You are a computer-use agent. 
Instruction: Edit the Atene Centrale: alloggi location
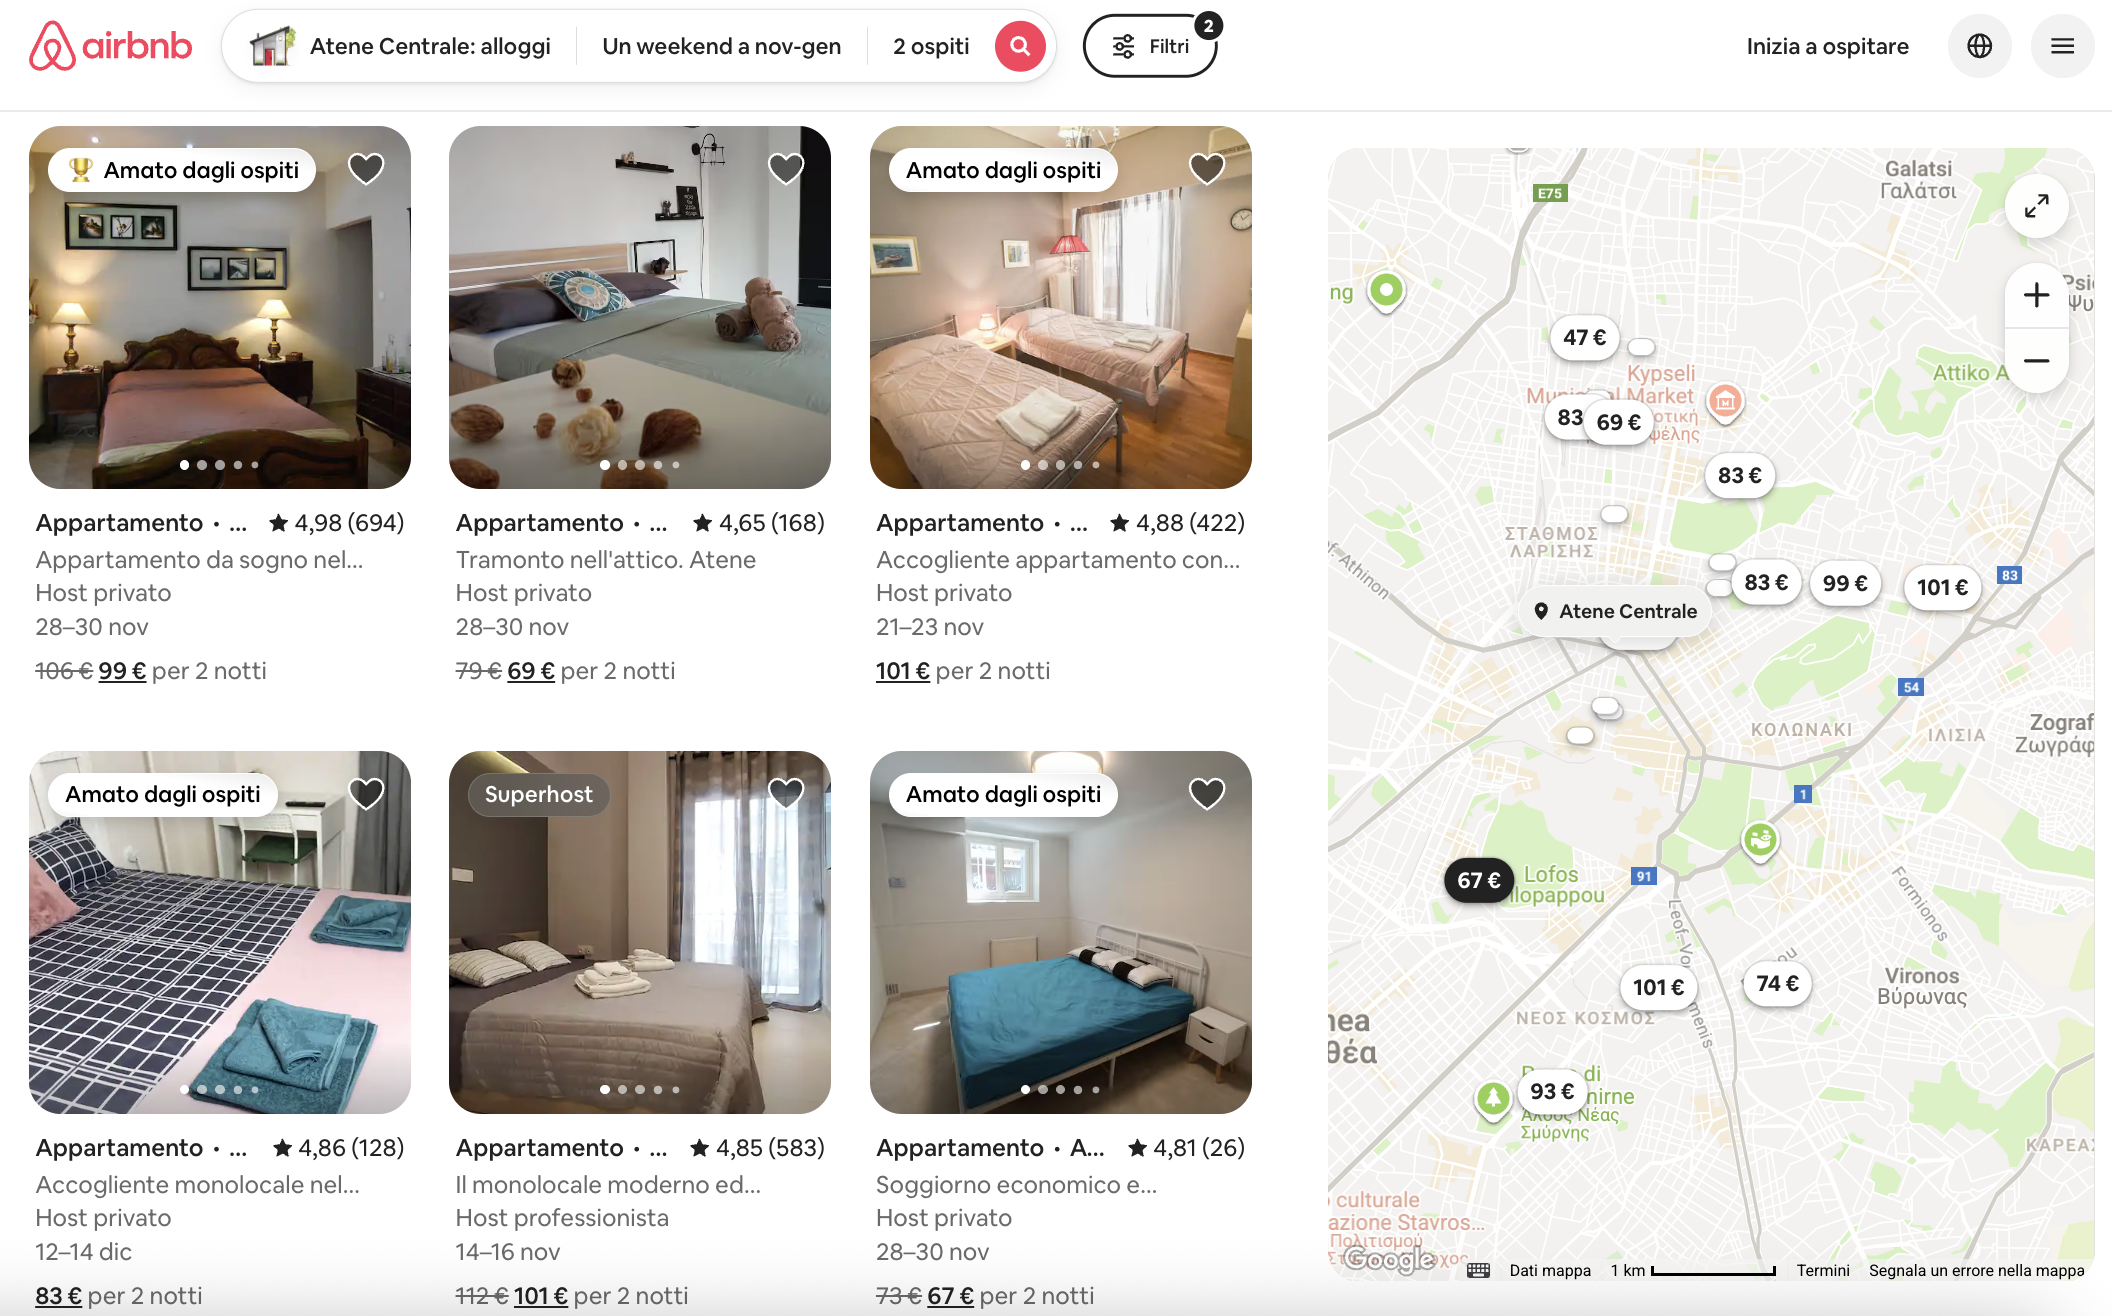point(400,46)
